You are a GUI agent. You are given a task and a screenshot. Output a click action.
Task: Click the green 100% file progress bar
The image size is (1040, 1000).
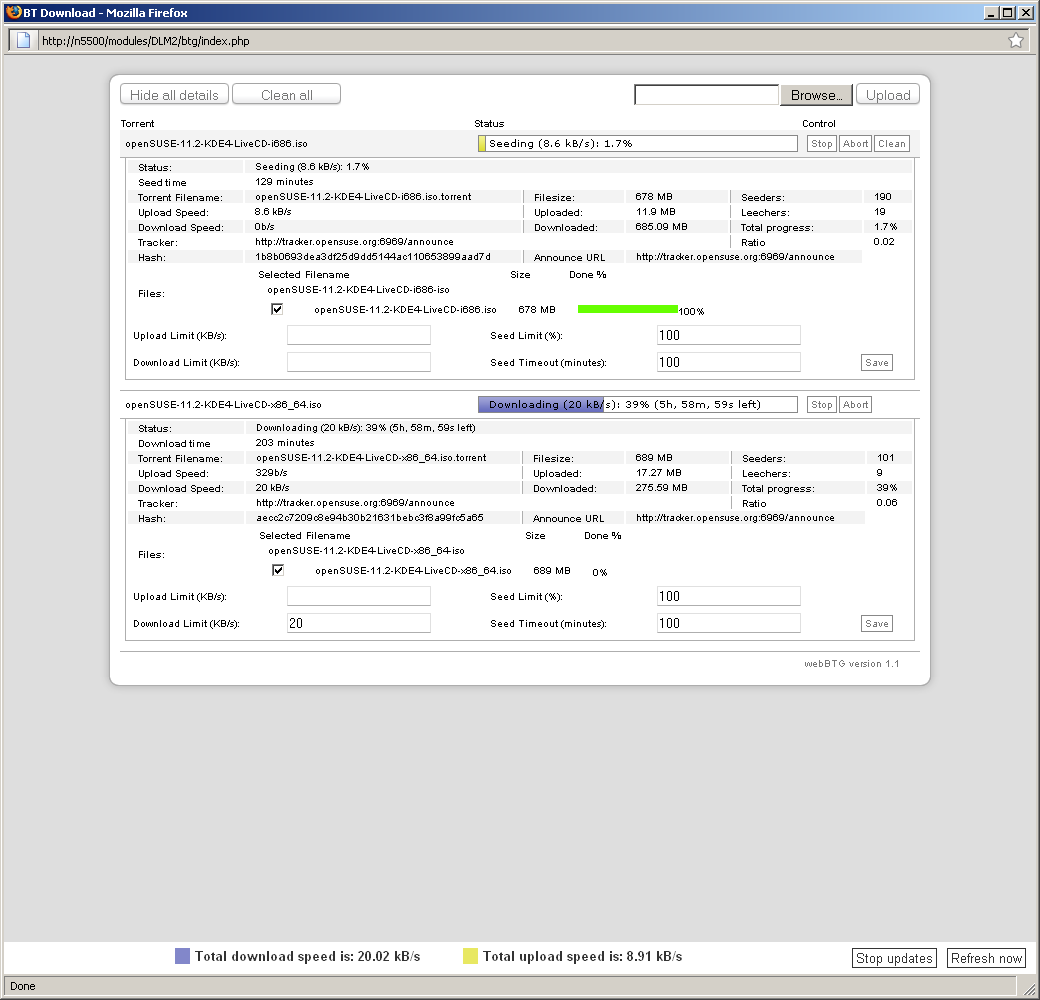click(x=627, y=309)
